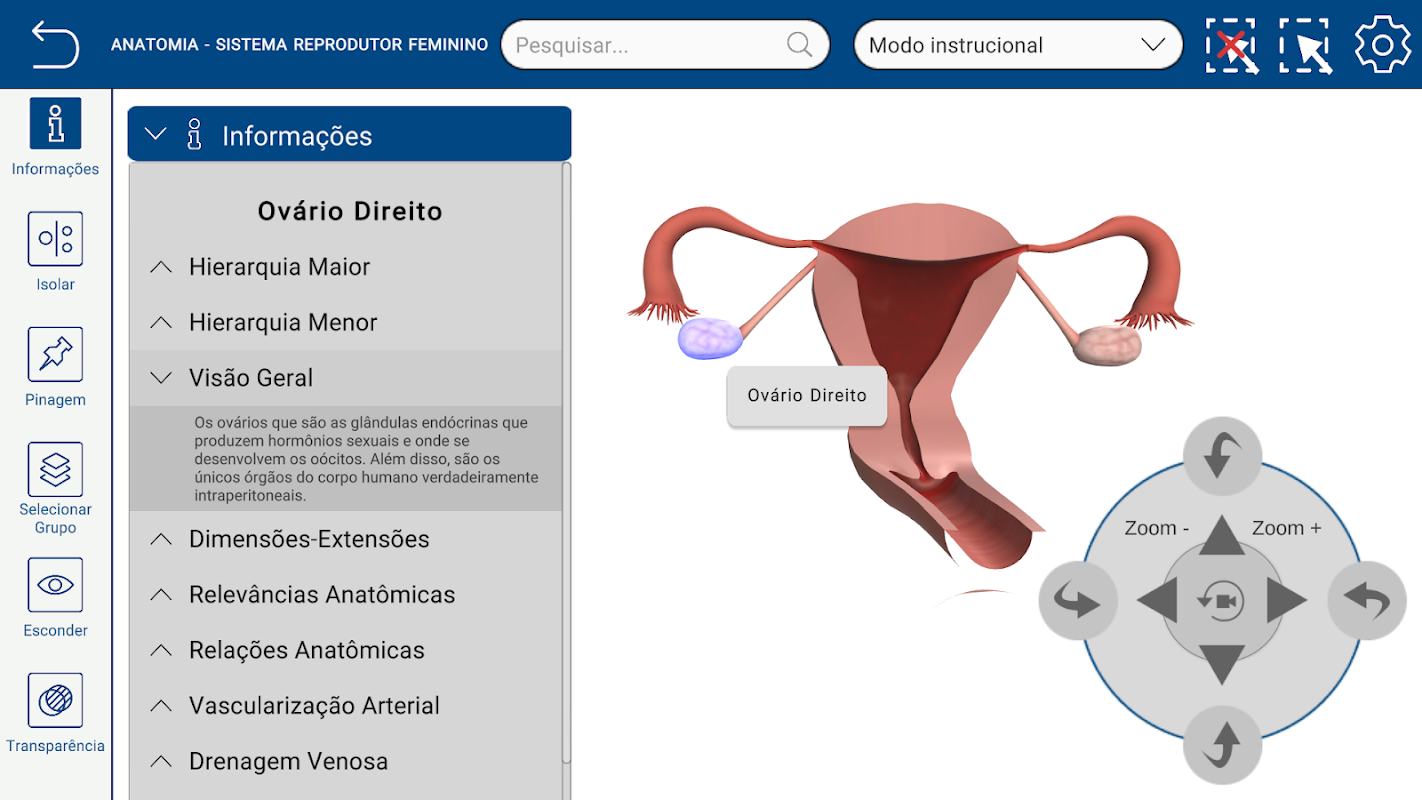Open the settings gear

pyautogui.click(x=1382, y=45)
